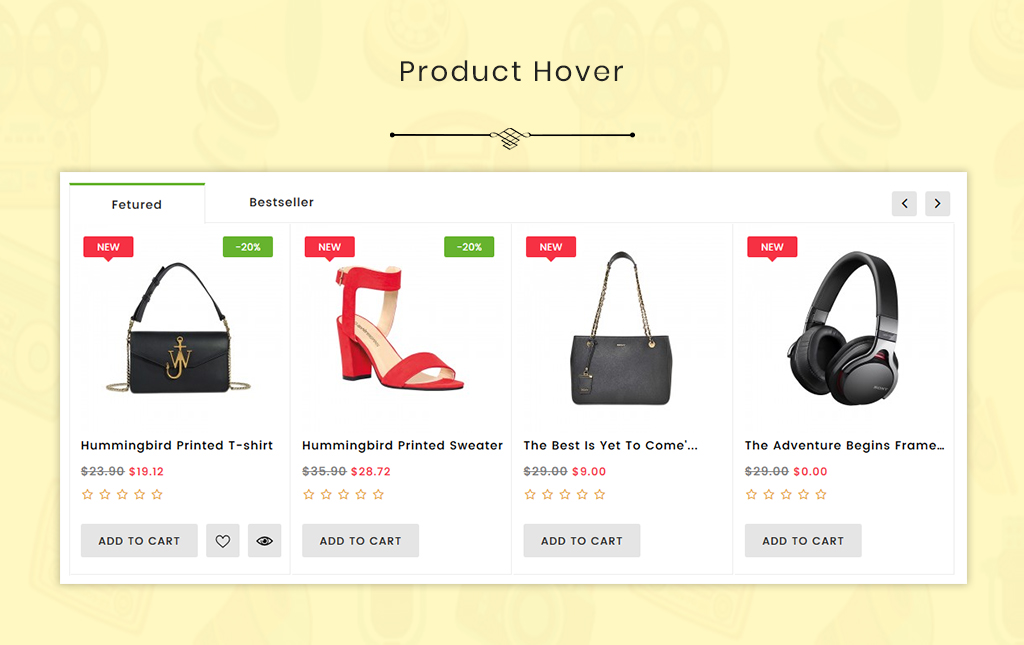Viewport: 1024px width, 645px height.
Task: Add The Adventure Begins Frame to cart
Action: pos(803,541)
